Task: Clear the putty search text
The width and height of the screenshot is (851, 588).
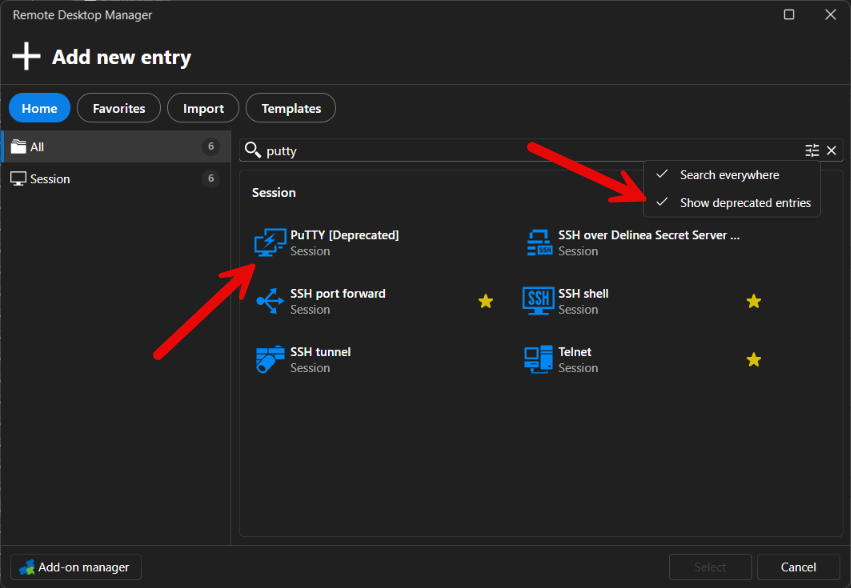Action: pos(831,150)
